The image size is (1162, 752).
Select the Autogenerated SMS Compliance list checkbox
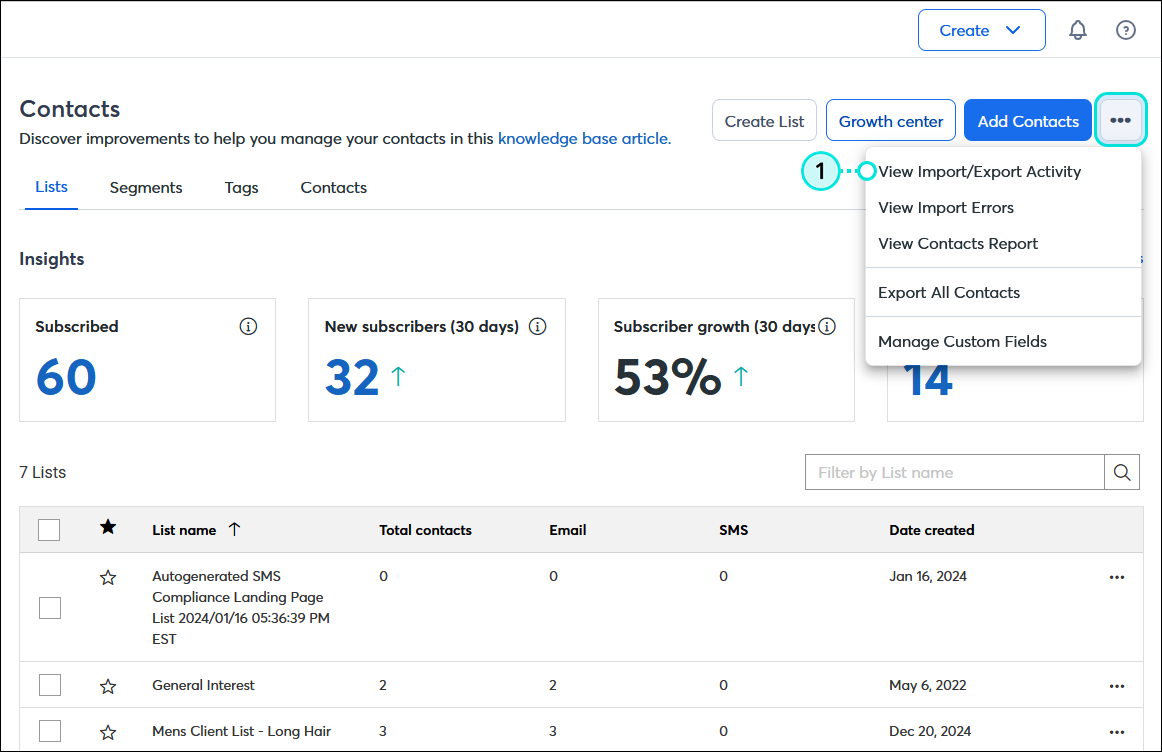[x=50, y=608]
